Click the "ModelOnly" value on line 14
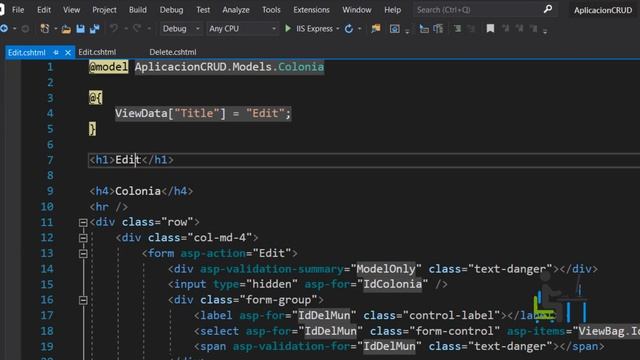Viewport: 640px width, 360px height. pyautogui.click(x=386, y=269)
